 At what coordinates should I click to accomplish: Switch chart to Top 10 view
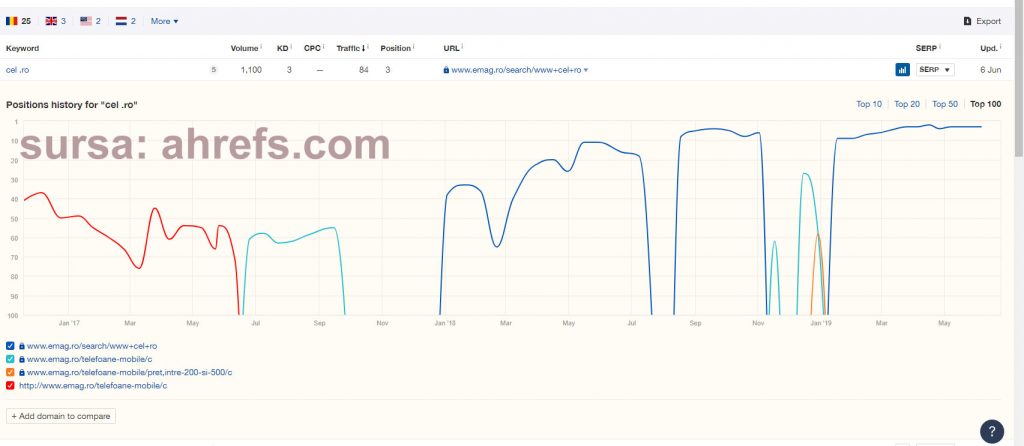point(869,104)
